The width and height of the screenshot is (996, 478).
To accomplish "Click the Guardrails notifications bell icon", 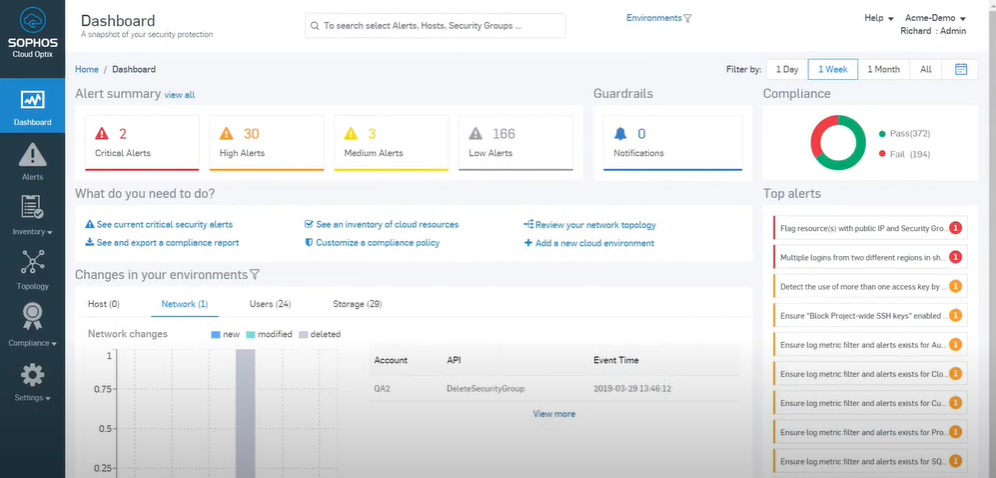I will 621,134.
